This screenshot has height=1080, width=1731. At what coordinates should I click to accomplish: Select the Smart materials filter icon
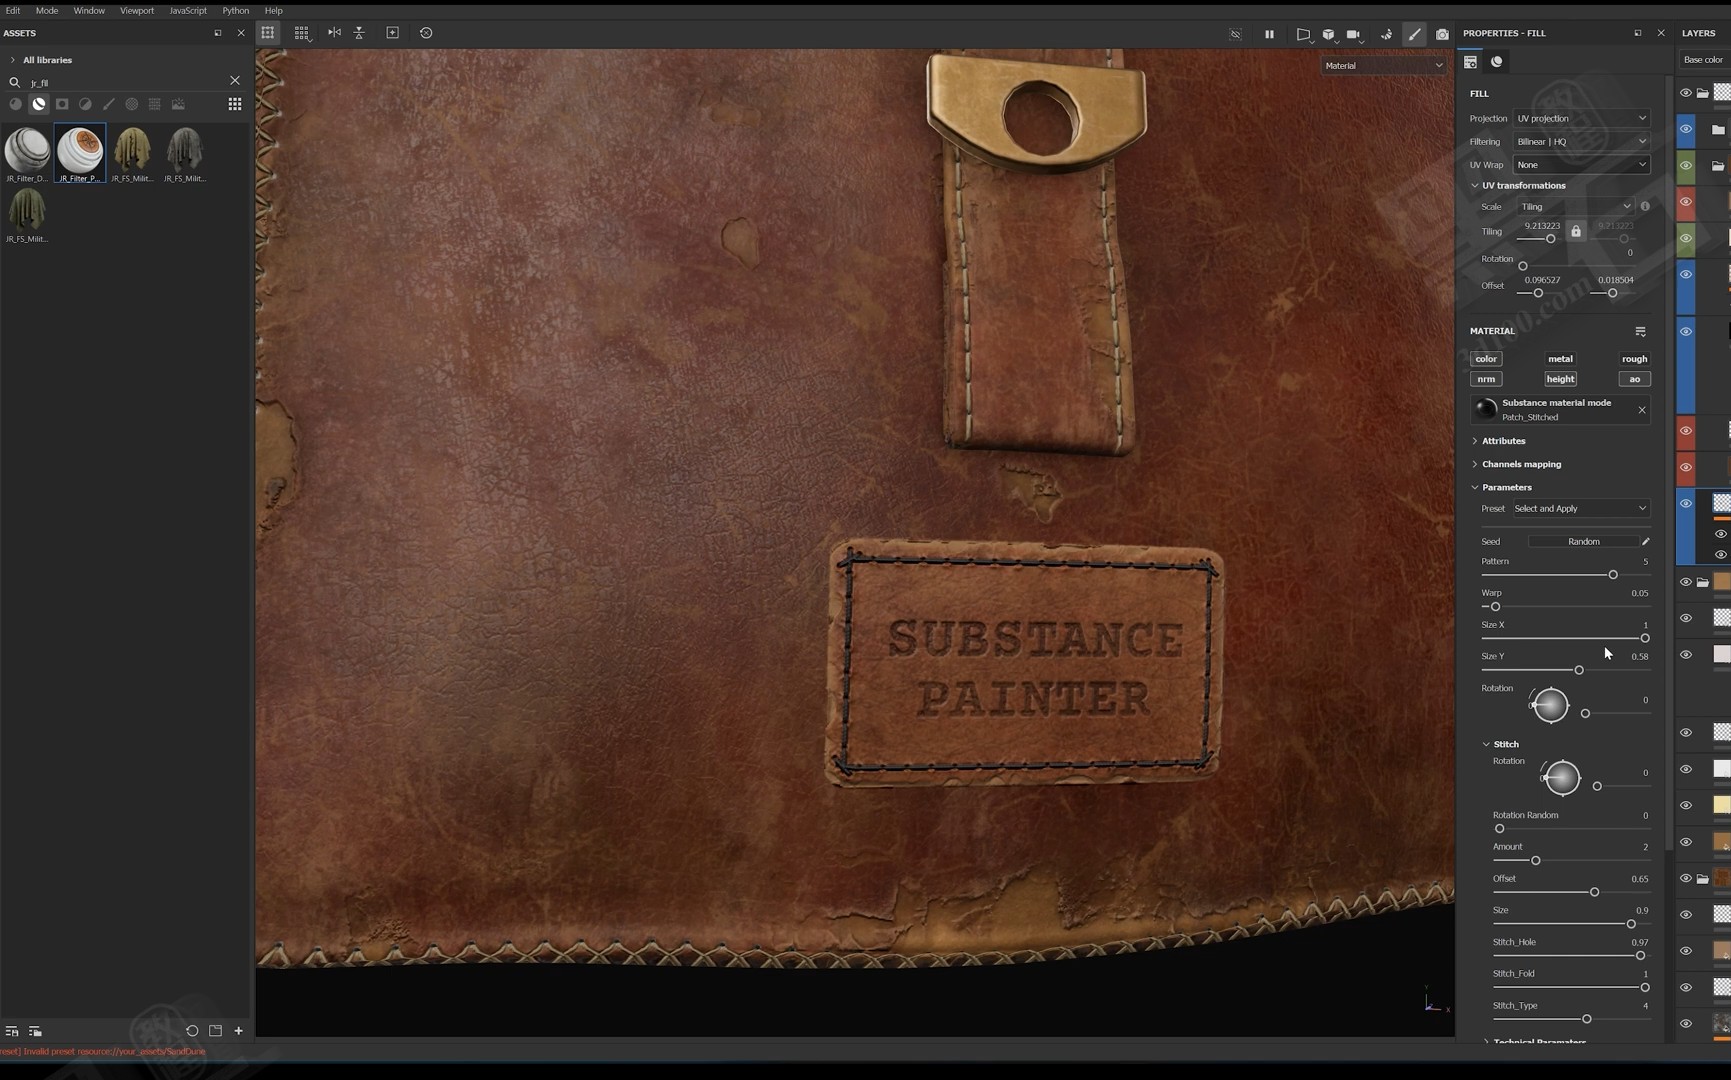[x=39, y=104]
